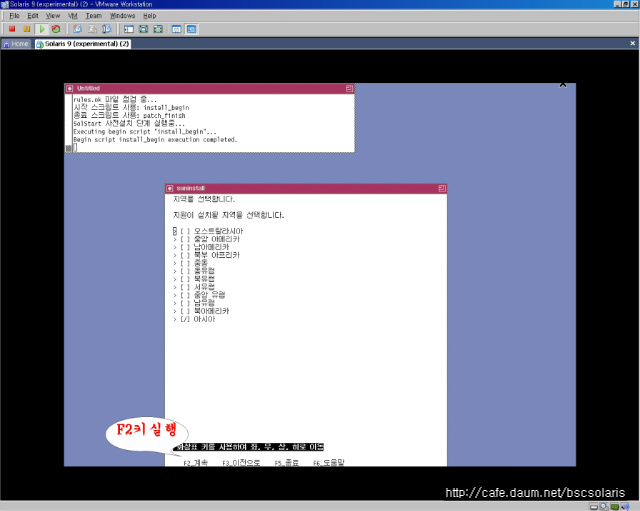The image size is (640, 511).
Task: Select the Solaris 9 (experimental) (2) tab
Action: [83, 44]
